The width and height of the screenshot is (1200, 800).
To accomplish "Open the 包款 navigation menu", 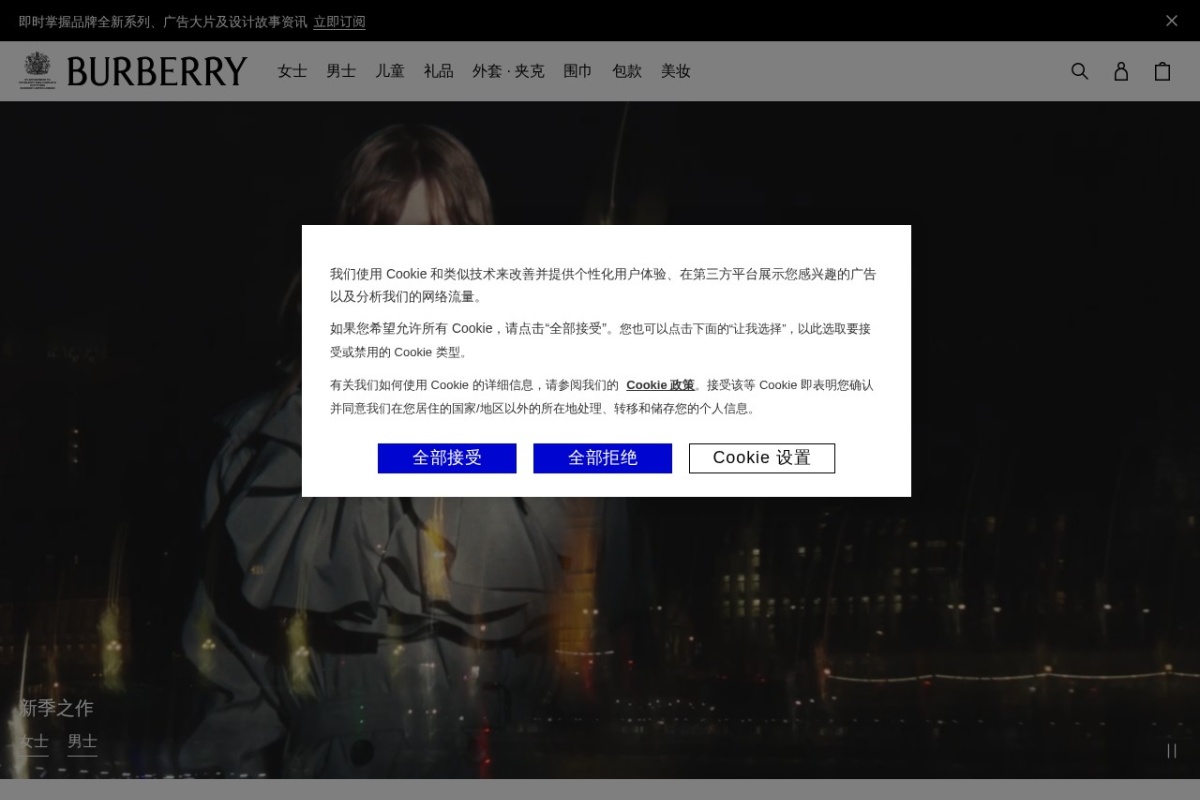I will click(x=627, y=71).
